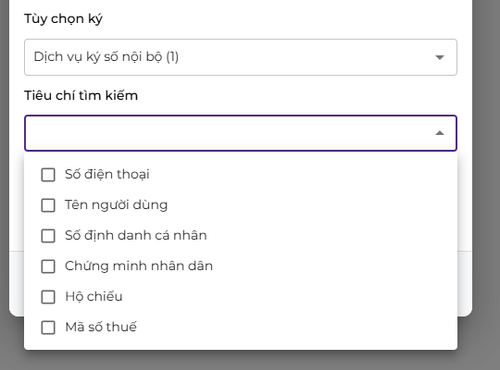The image size is (500, 370).
Task: Select the Mã số thuế option text
Action: tap(101, 327)
